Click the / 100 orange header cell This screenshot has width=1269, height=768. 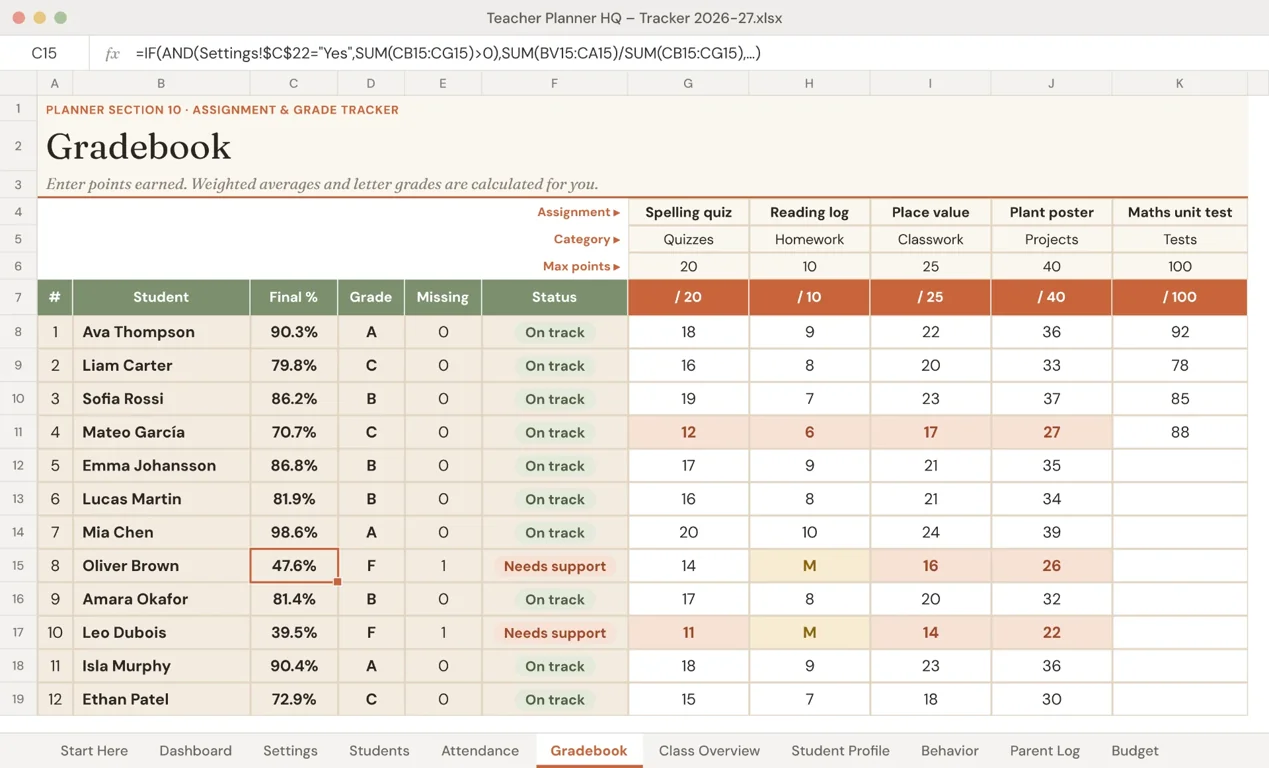coord(1180,297)
